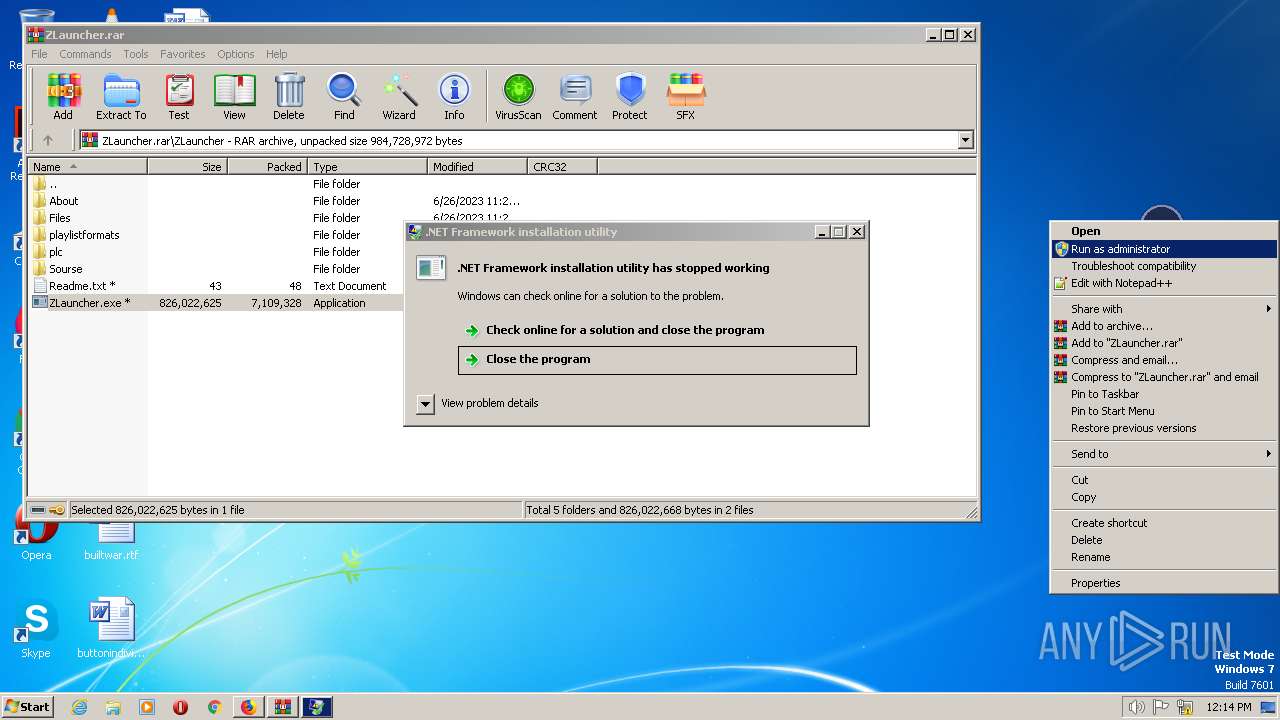Click the taskbar clock showing 12:14 PM
This screenshot has width=1280, height=720.
(1228, 707)
